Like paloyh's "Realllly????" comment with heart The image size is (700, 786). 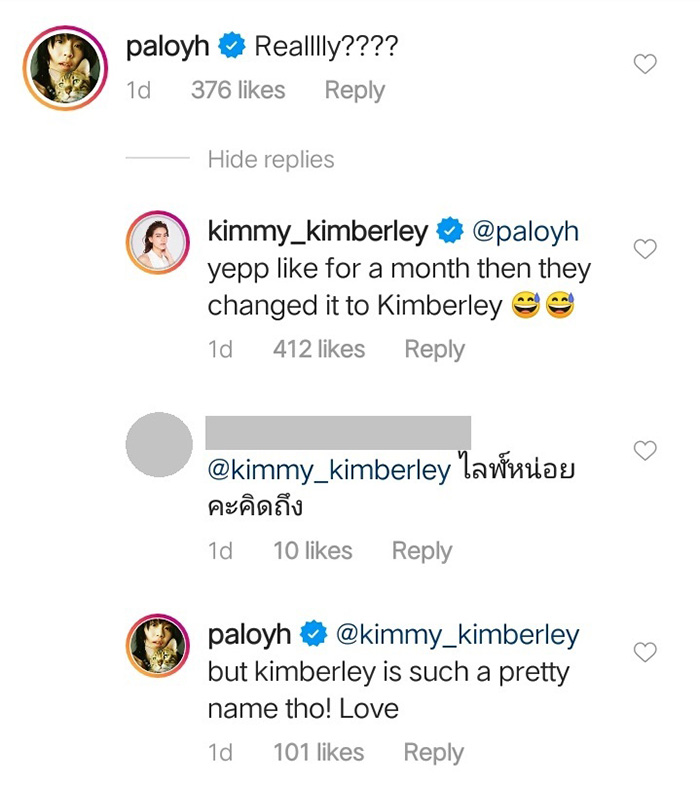646,65
